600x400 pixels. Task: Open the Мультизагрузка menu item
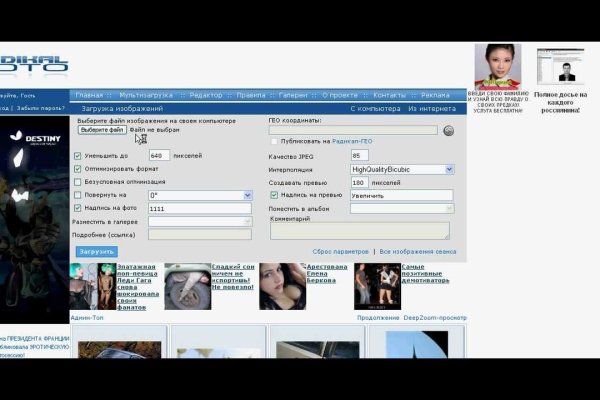(146, 95)
